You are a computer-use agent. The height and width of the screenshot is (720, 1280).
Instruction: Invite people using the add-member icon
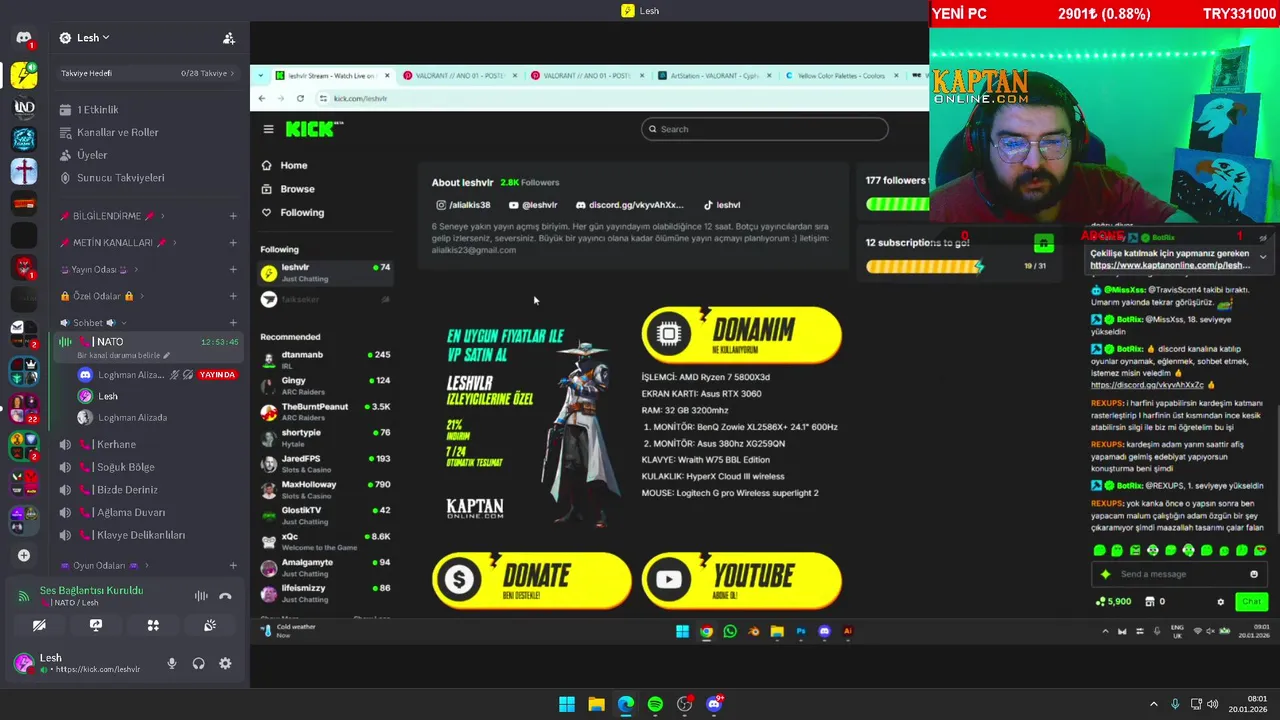pyautogui.click(x=229, y=38)
